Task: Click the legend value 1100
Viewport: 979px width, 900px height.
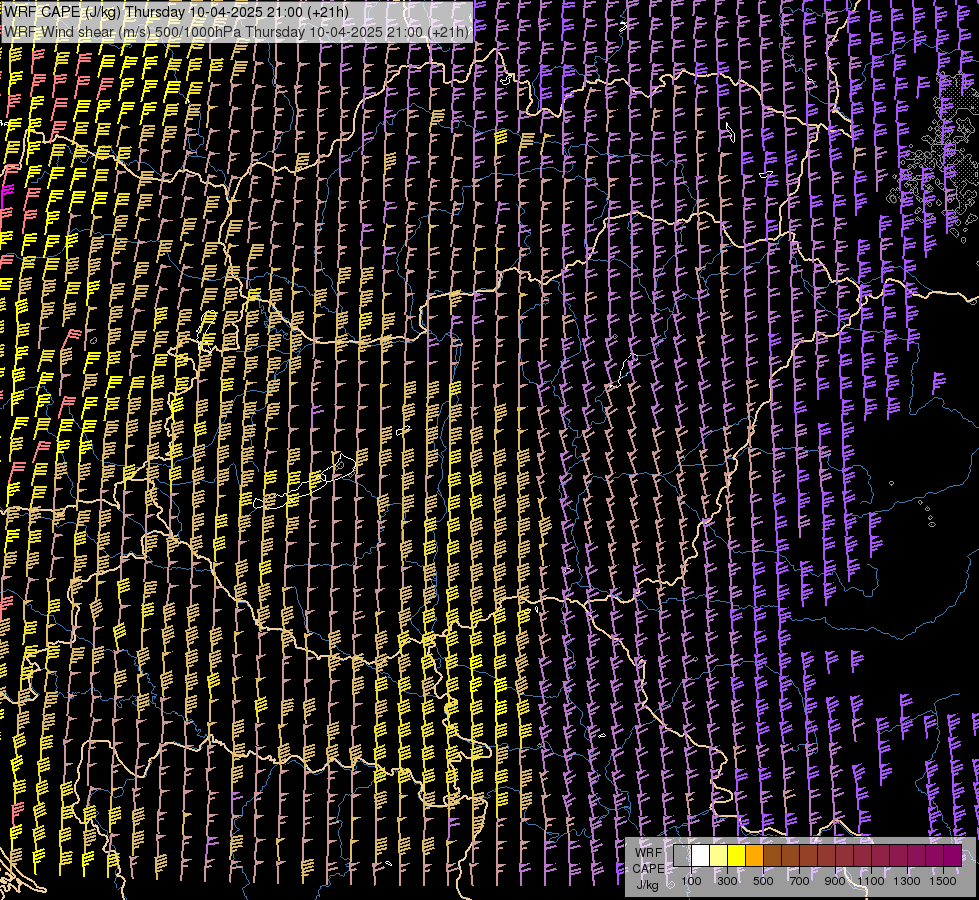Action: tap(870, 881)
